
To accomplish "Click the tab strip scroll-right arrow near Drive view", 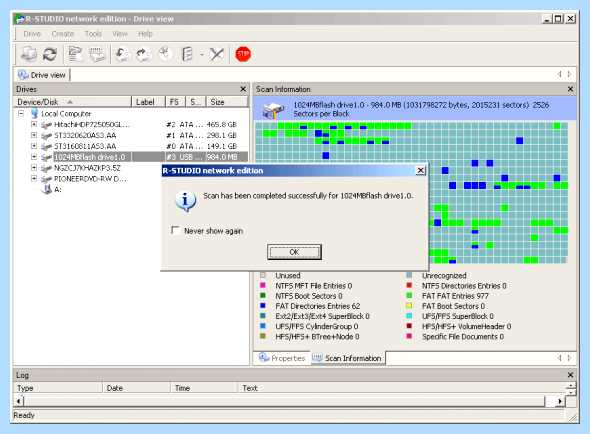I will [569, 74].
